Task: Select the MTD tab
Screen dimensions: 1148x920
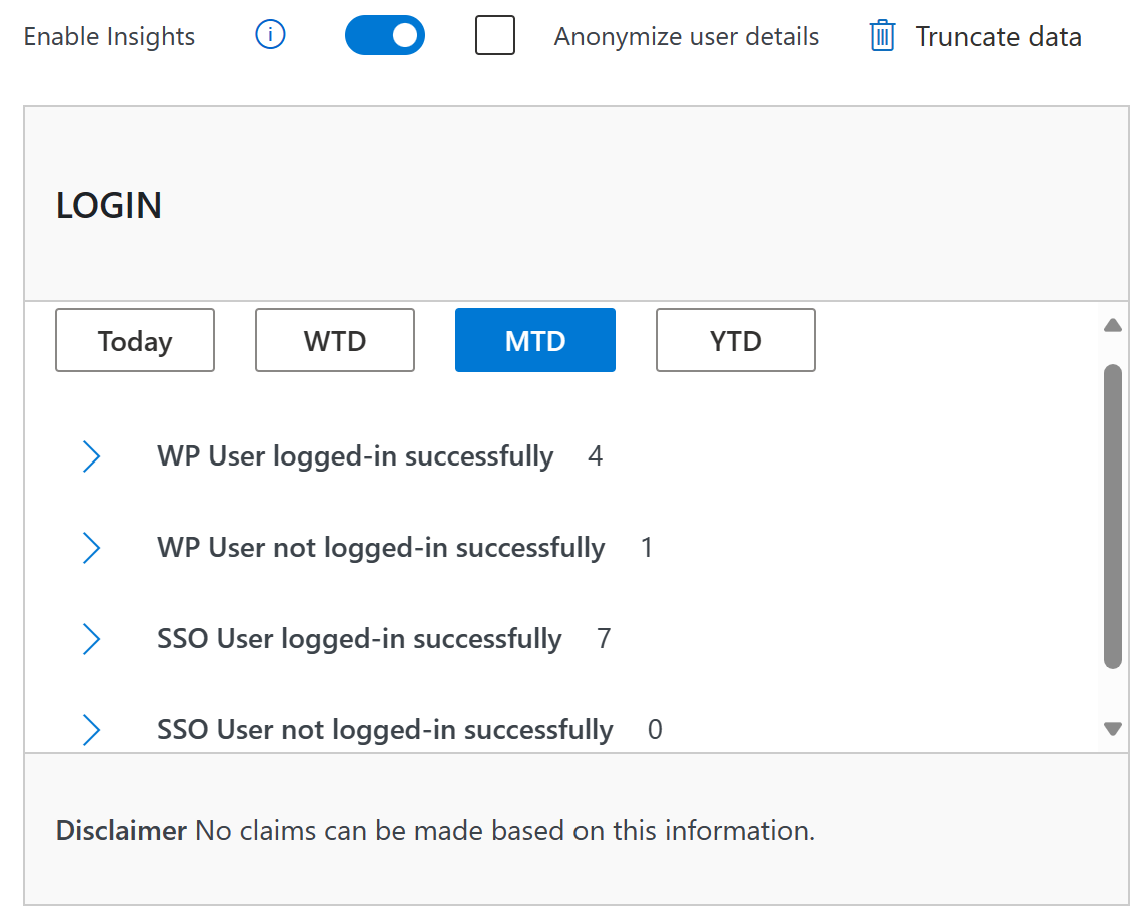Action: click(535, 340)
